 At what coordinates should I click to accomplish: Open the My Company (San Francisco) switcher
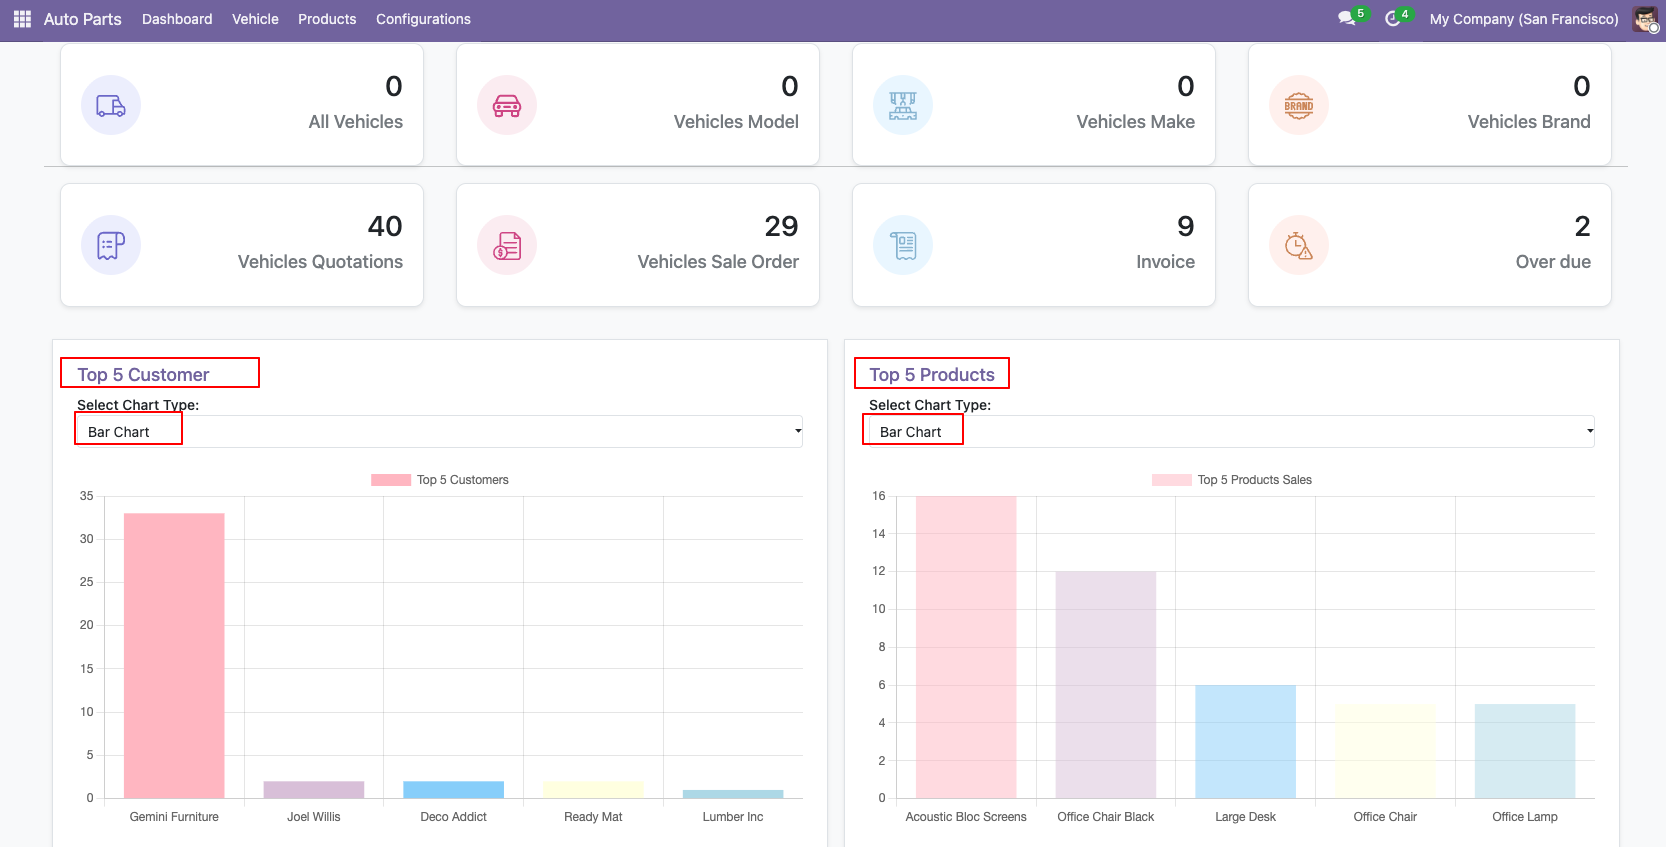pos(1523,19)
